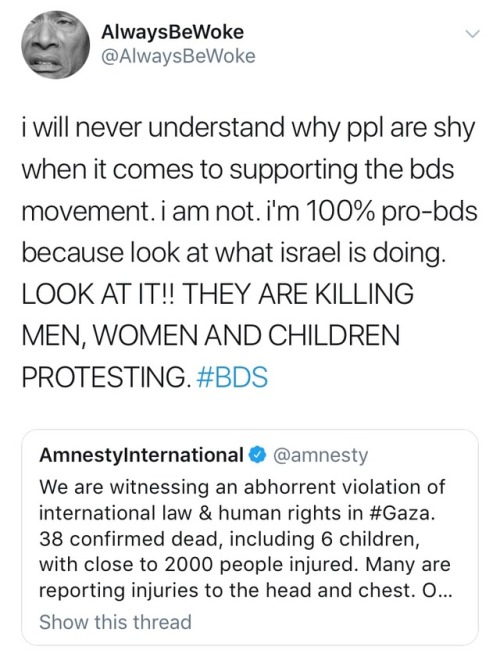Screen dimensions: 500x657
Task: Click Amnesty's blue verified badge
Action: coord(258,455)
